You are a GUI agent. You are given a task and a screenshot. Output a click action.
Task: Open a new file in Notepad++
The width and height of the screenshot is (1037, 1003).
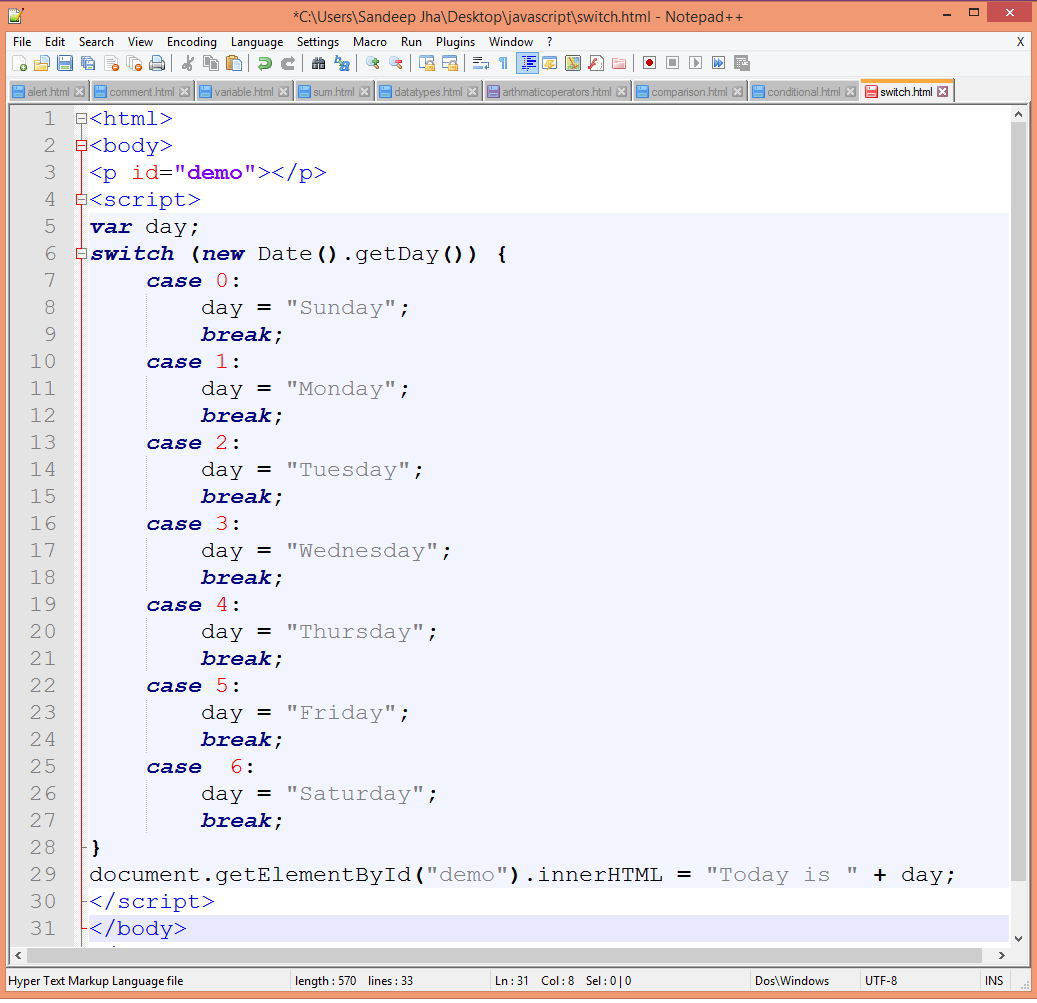click(20, 63)
